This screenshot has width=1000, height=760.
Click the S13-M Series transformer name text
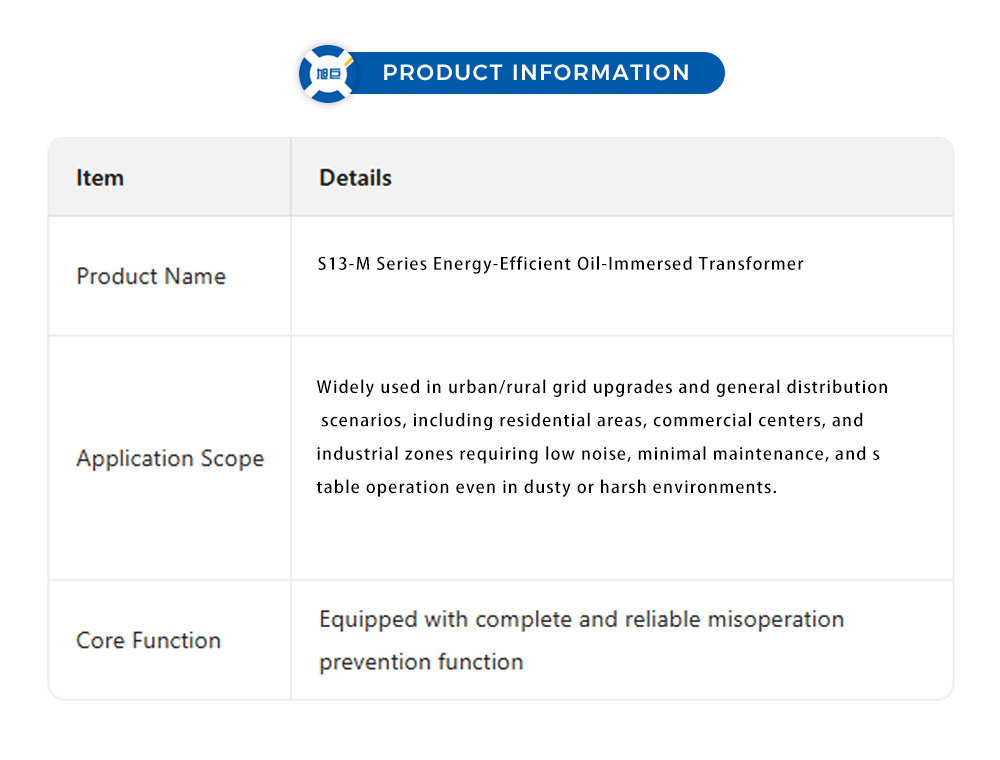coord(560,264)
